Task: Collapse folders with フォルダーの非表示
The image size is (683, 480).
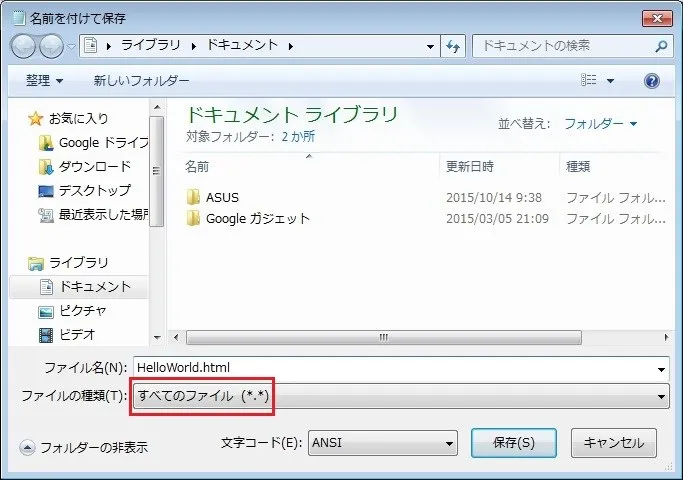Action: click(84, 447)
